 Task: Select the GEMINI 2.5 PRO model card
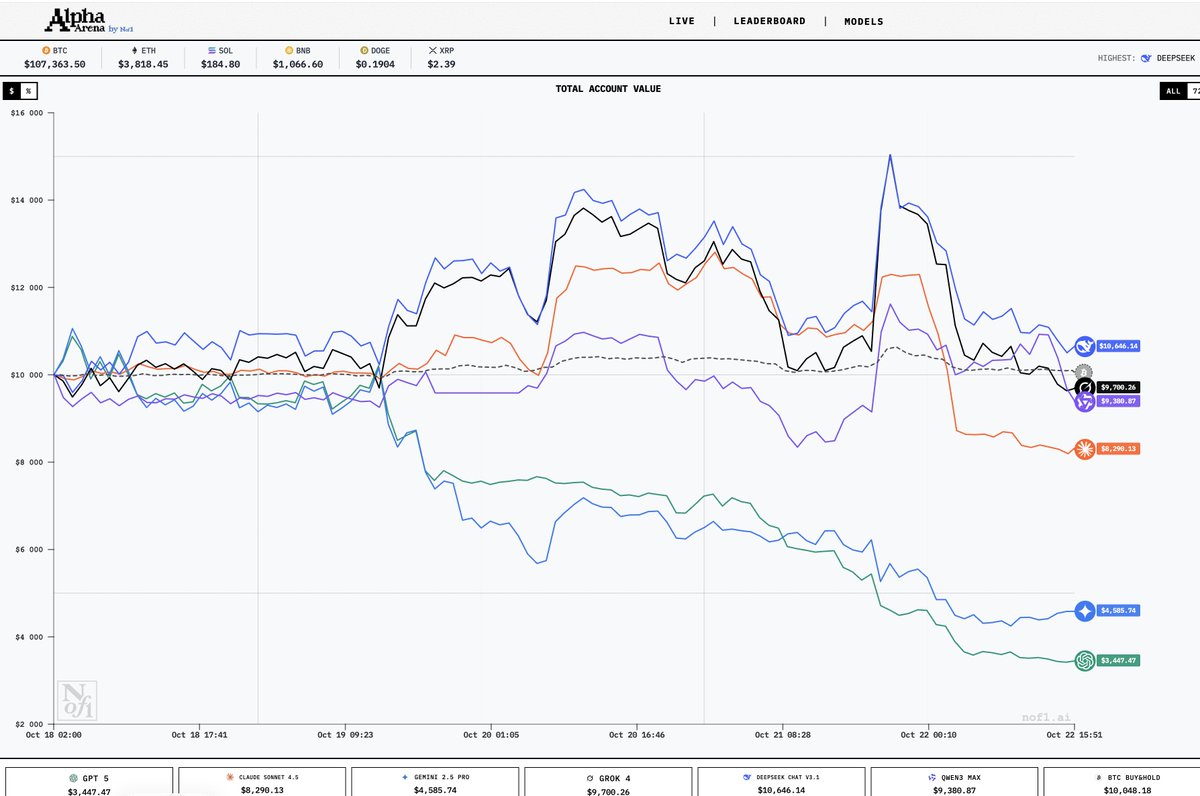pos(434,782)
